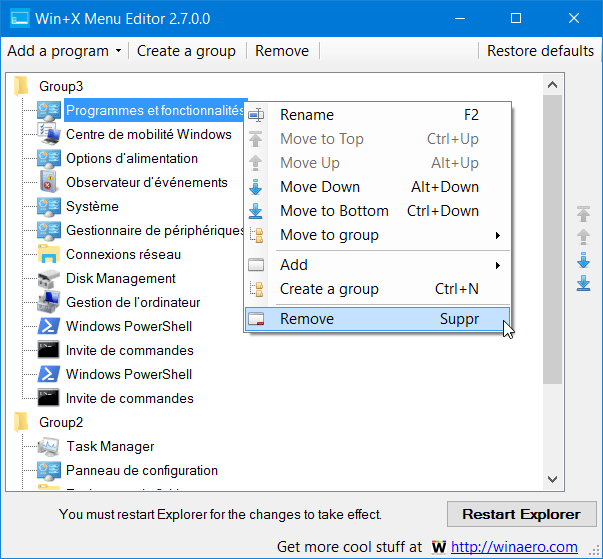Click the Group2 folder icon
Screen dimensions: 603x559
[21, 422]
